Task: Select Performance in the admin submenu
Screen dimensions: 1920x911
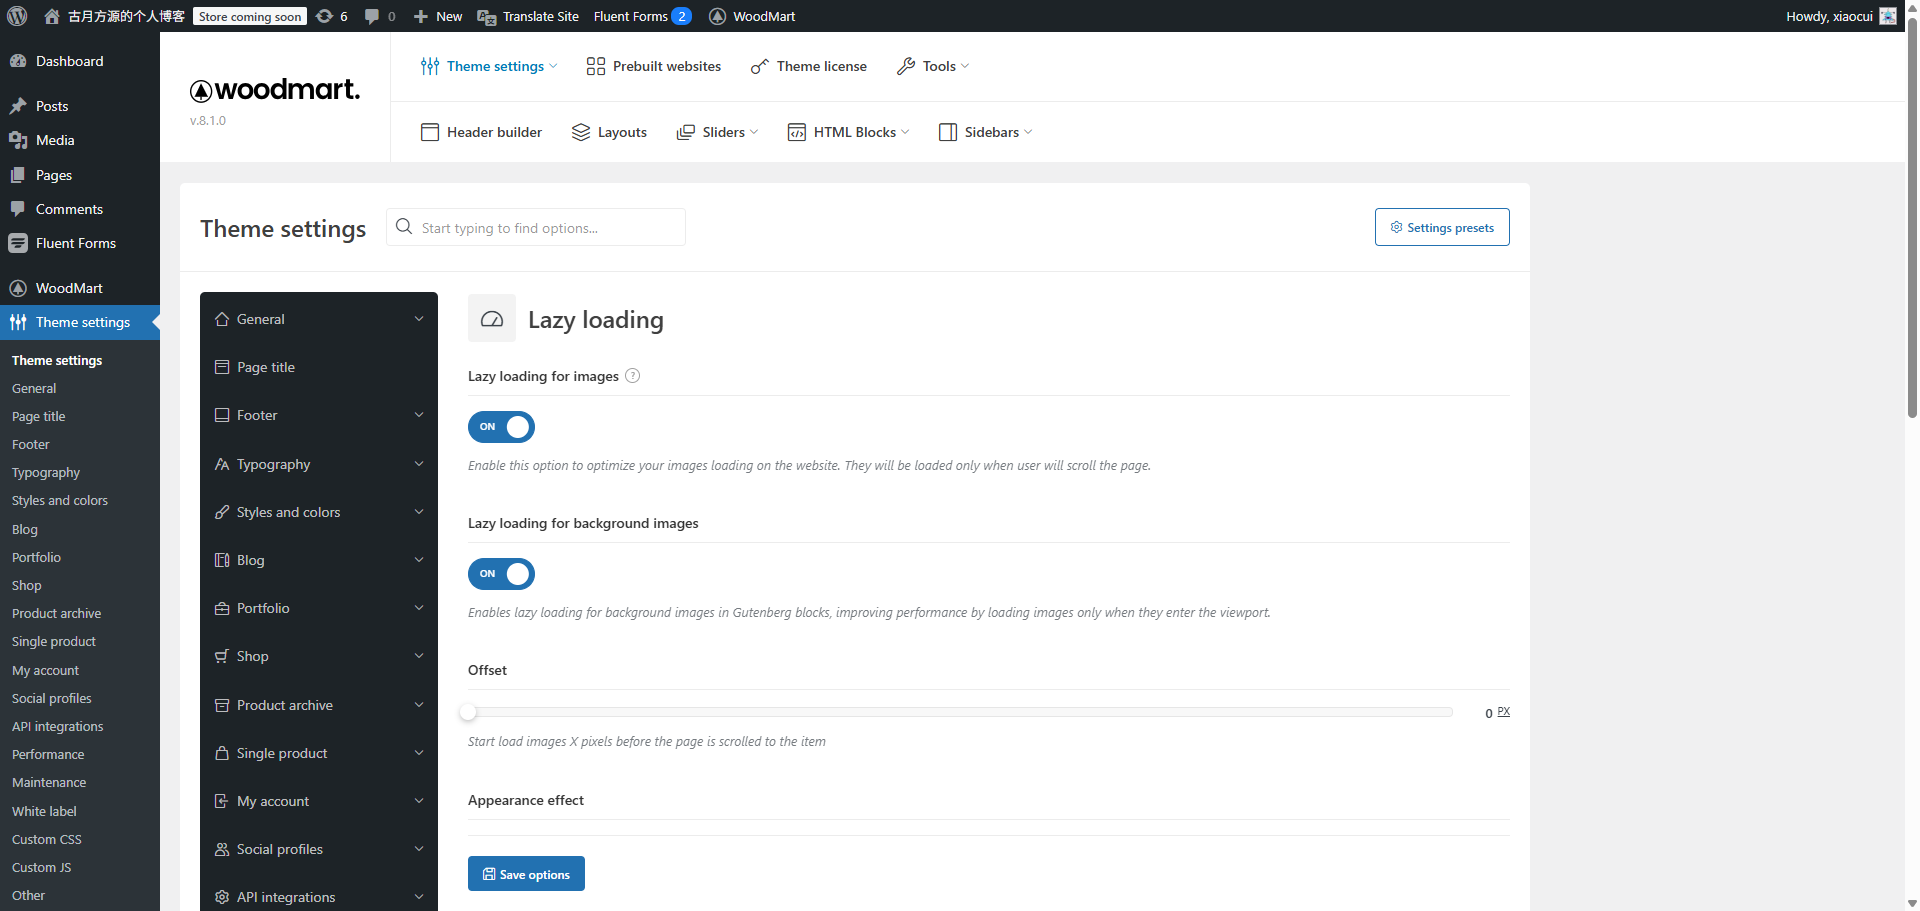Action: [x=48, y=754]
